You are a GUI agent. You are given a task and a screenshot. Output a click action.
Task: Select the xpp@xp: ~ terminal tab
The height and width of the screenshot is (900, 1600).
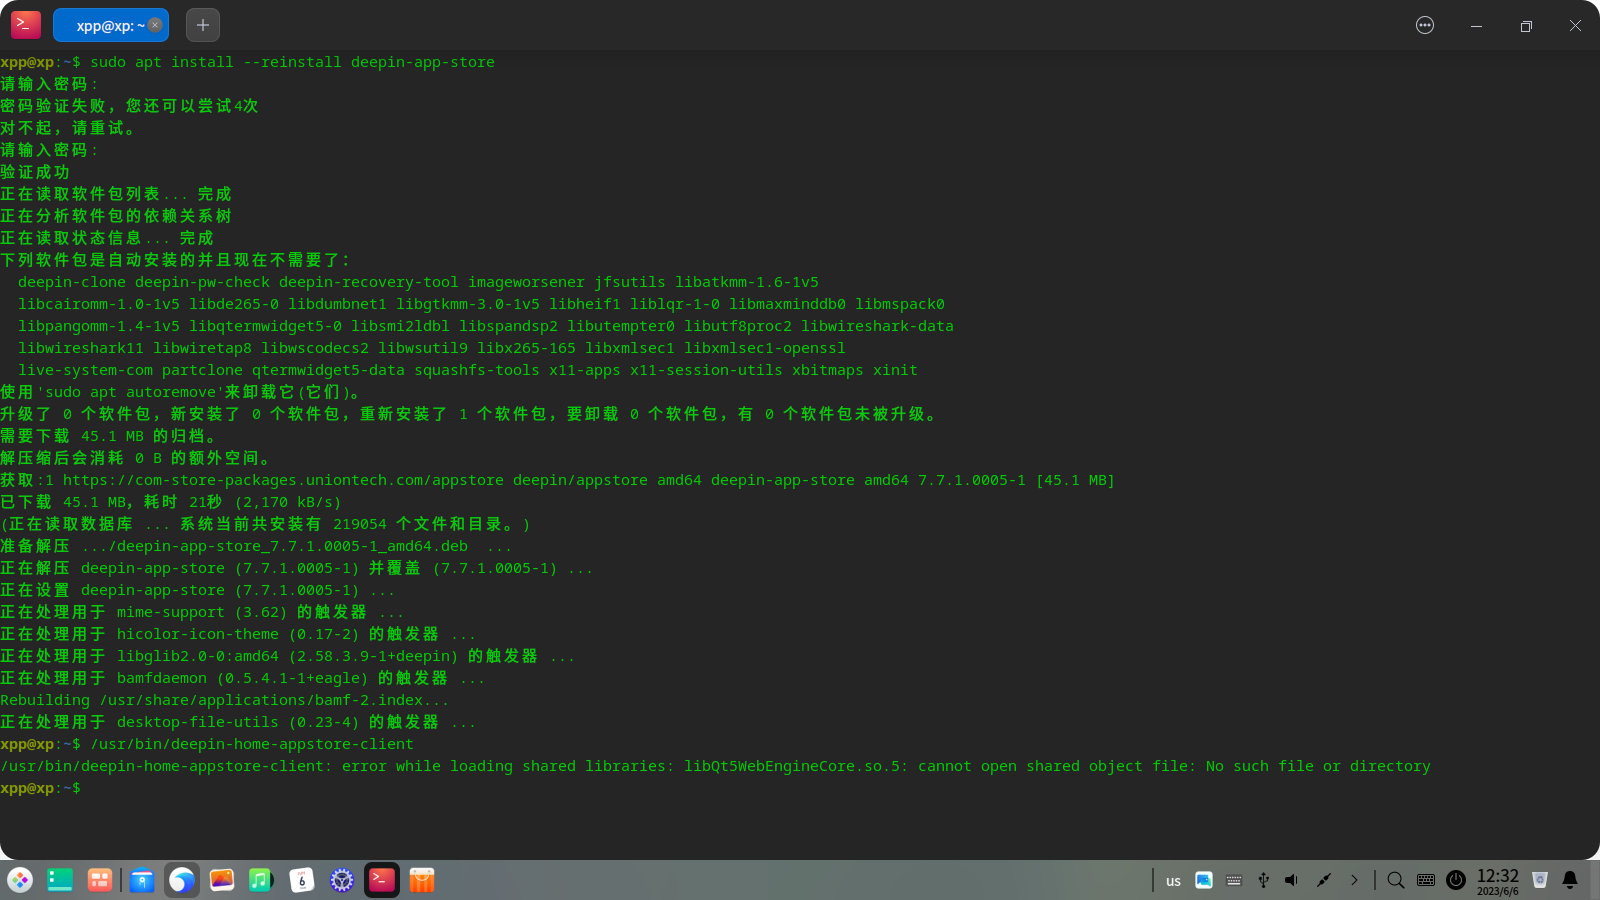tap(109, 25)
